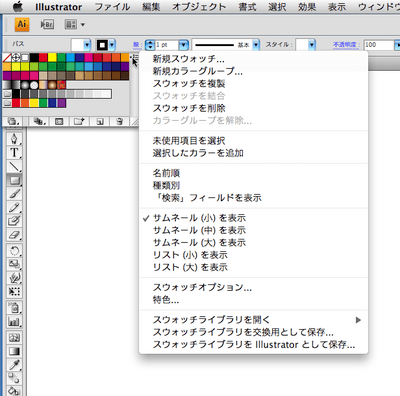Image resolution: width=400 pixels, height=396 pixels.
Task: Open the stroke color dropdown in control bar
Action: (112, 45)
